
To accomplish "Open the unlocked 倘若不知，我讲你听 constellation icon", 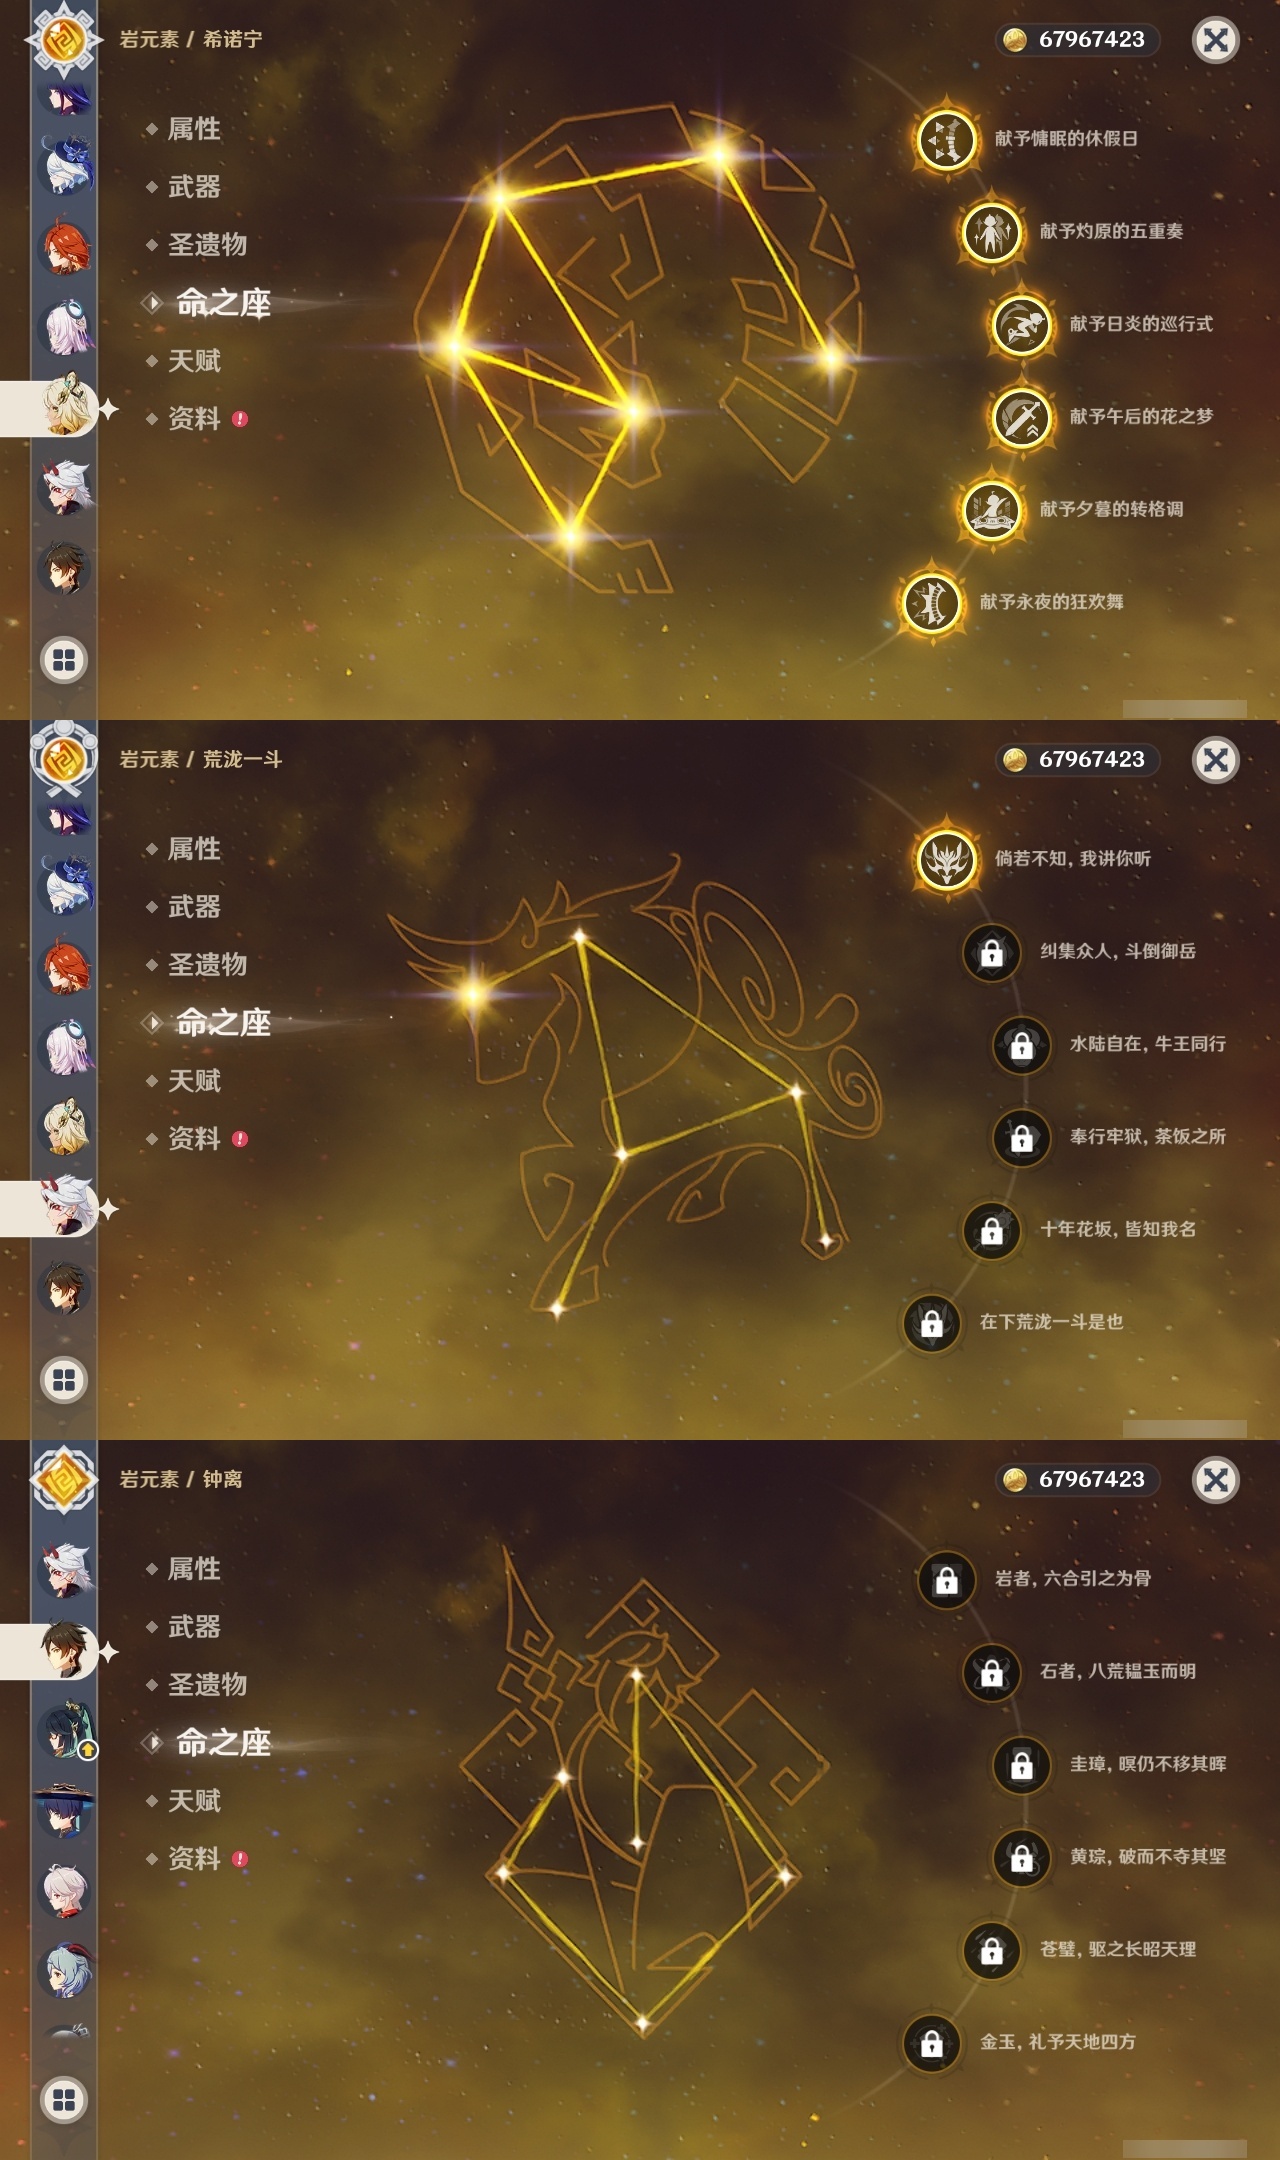I will tap(946, 860).
